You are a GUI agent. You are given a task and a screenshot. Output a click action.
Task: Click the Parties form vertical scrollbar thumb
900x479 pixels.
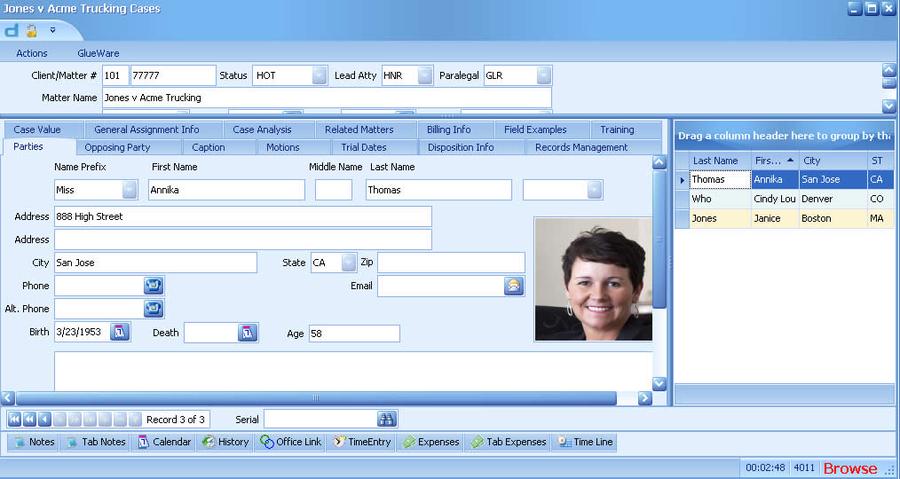pos(659,239)
